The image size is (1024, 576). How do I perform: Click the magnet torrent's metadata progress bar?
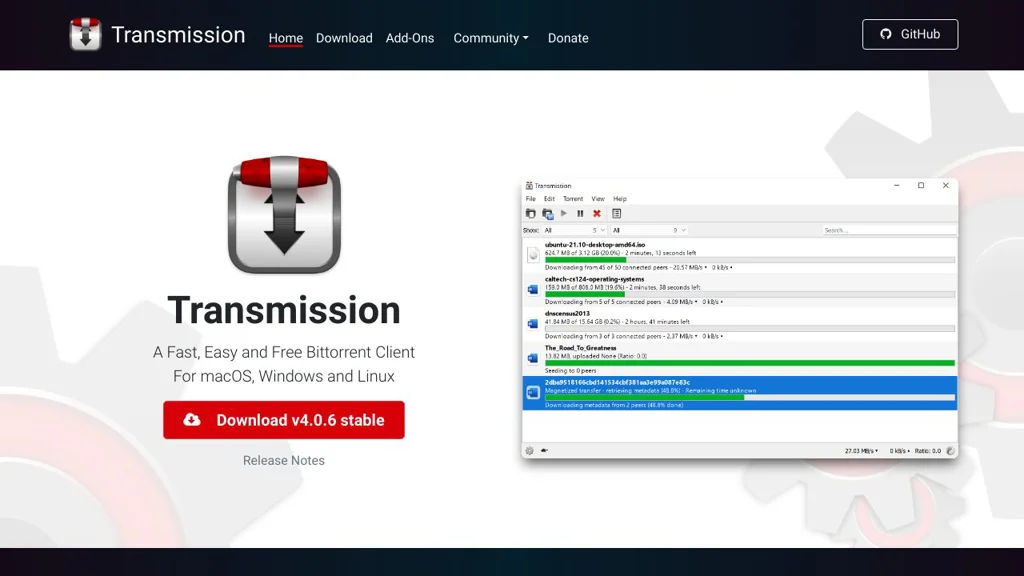[750, 397]
